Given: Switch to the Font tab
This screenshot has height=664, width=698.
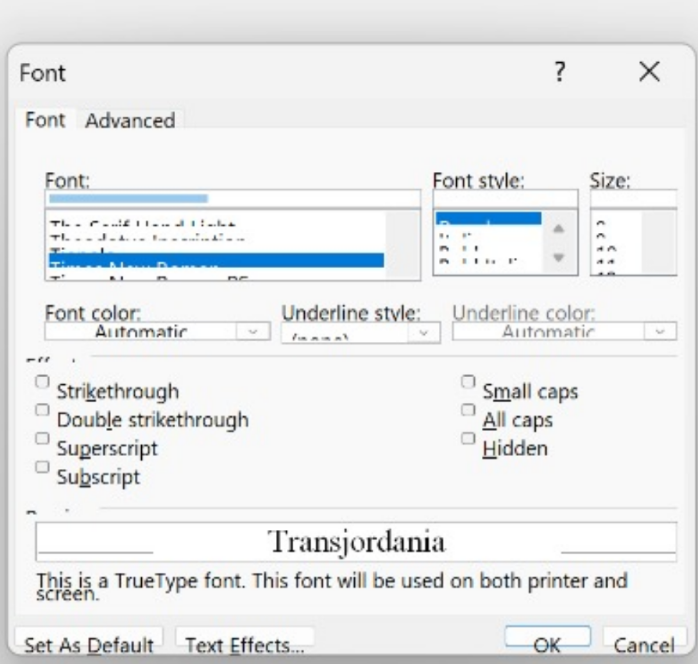Looking at the screenshot, I should (45, 120).
